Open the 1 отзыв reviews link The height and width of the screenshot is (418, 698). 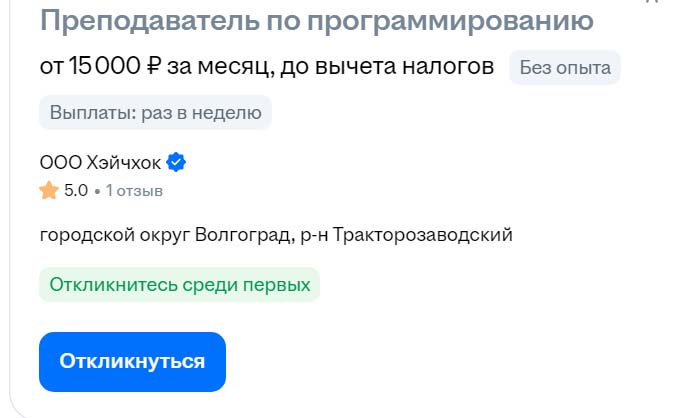(x=134, y=190)
